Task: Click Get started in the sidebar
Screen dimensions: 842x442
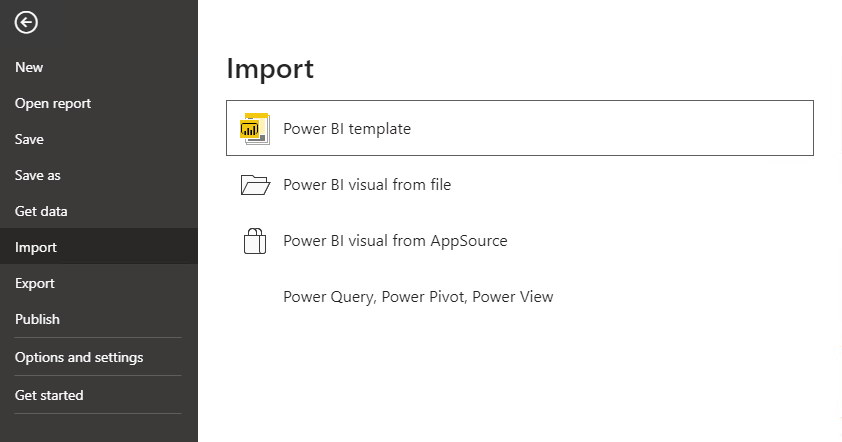Action: pyautogui.click(x=49, y=395)
